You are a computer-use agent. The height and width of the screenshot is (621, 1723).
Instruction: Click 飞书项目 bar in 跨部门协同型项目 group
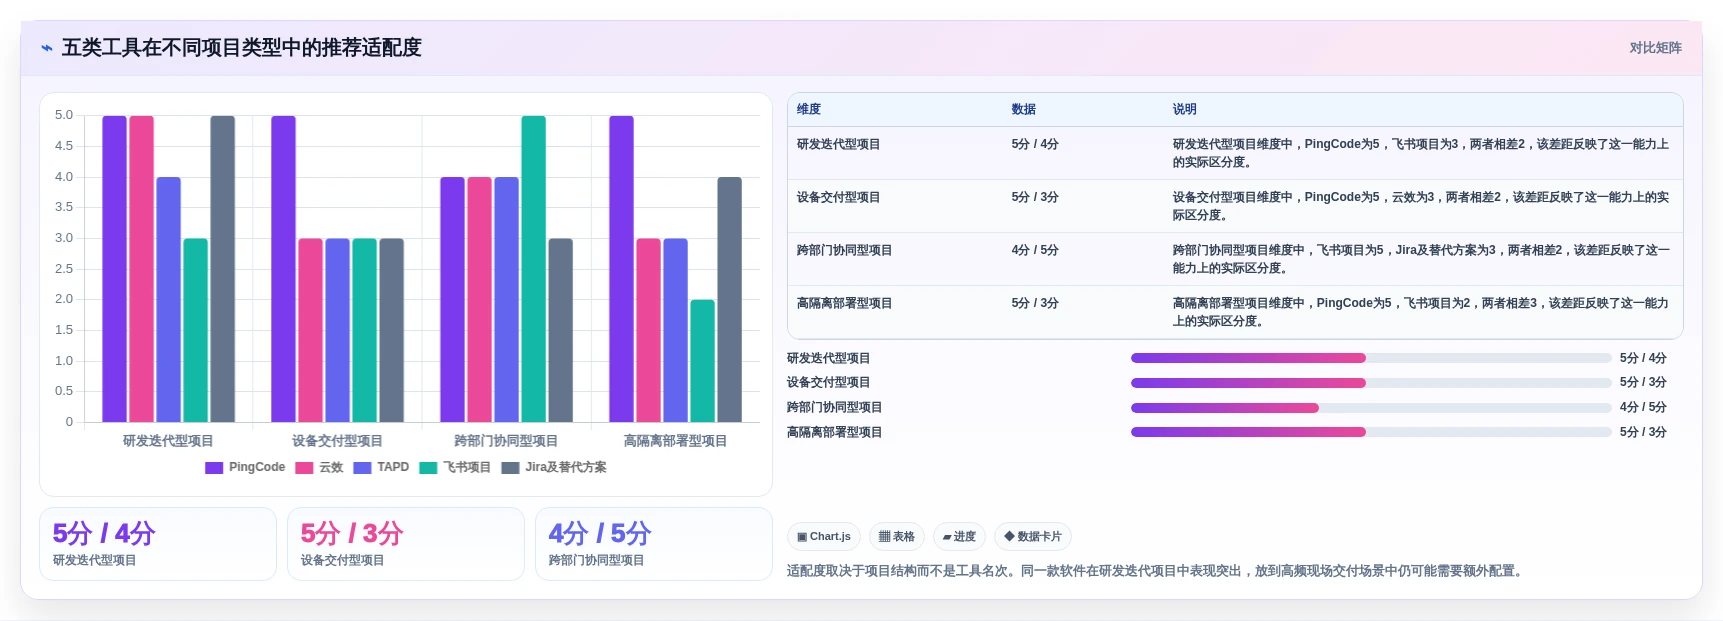pyautogui.click(x=534, y=269)
